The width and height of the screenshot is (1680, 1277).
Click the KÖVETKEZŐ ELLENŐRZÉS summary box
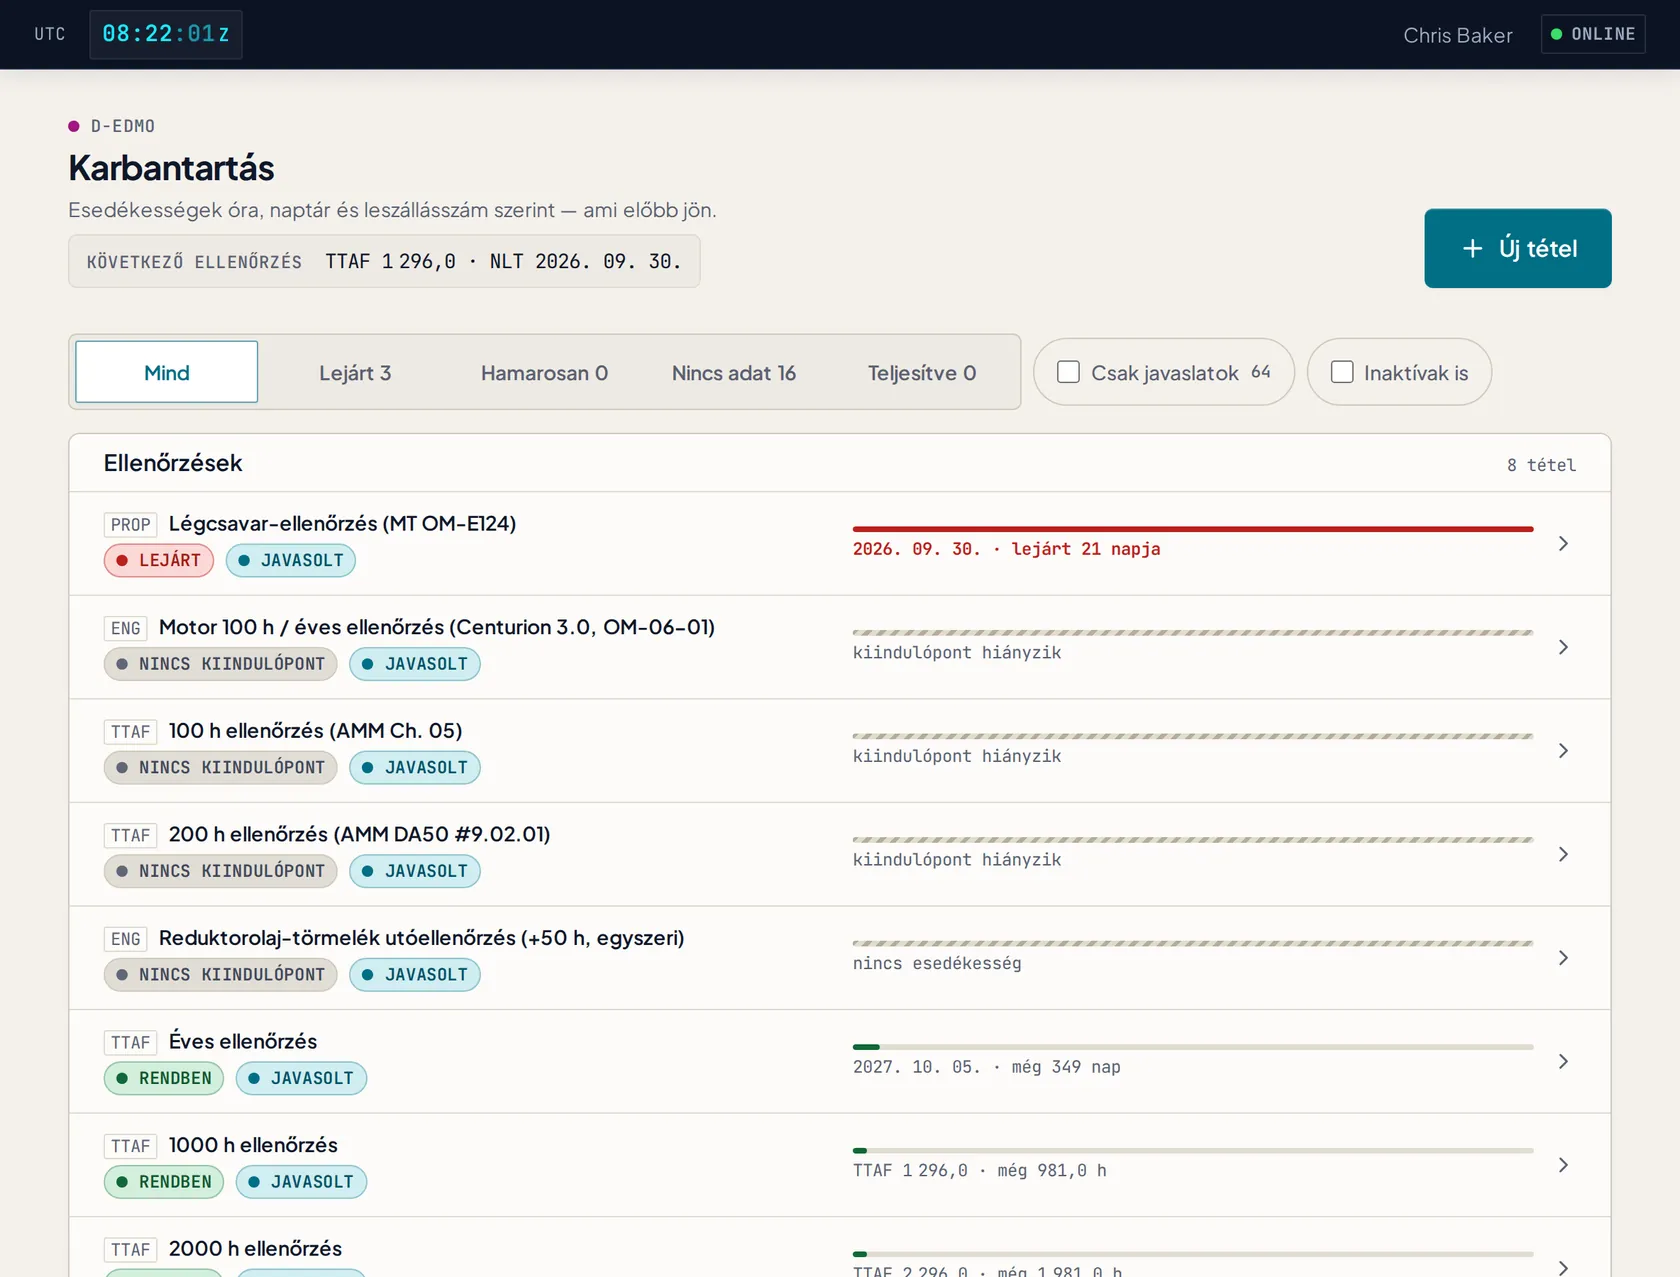[384, 261]
